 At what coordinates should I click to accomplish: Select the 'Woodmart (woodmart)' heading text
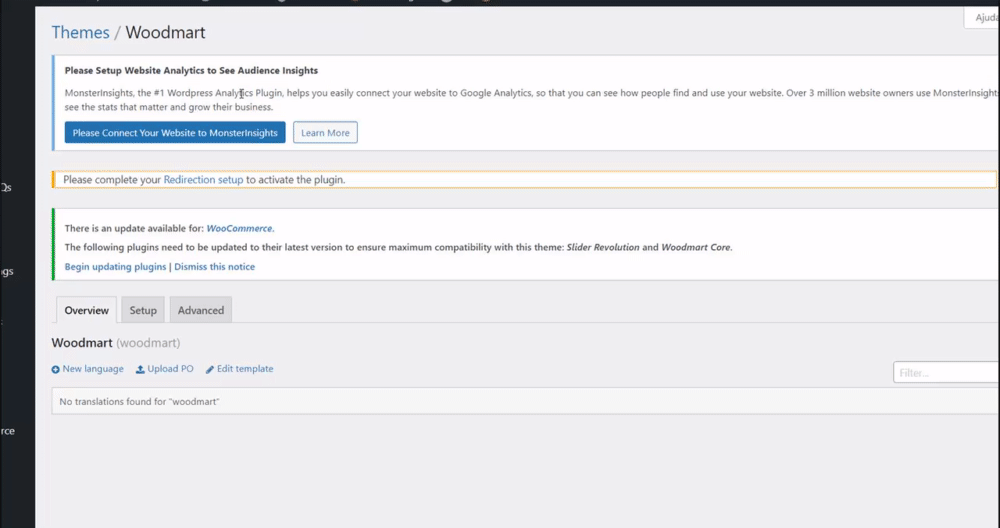click(116, 343)
